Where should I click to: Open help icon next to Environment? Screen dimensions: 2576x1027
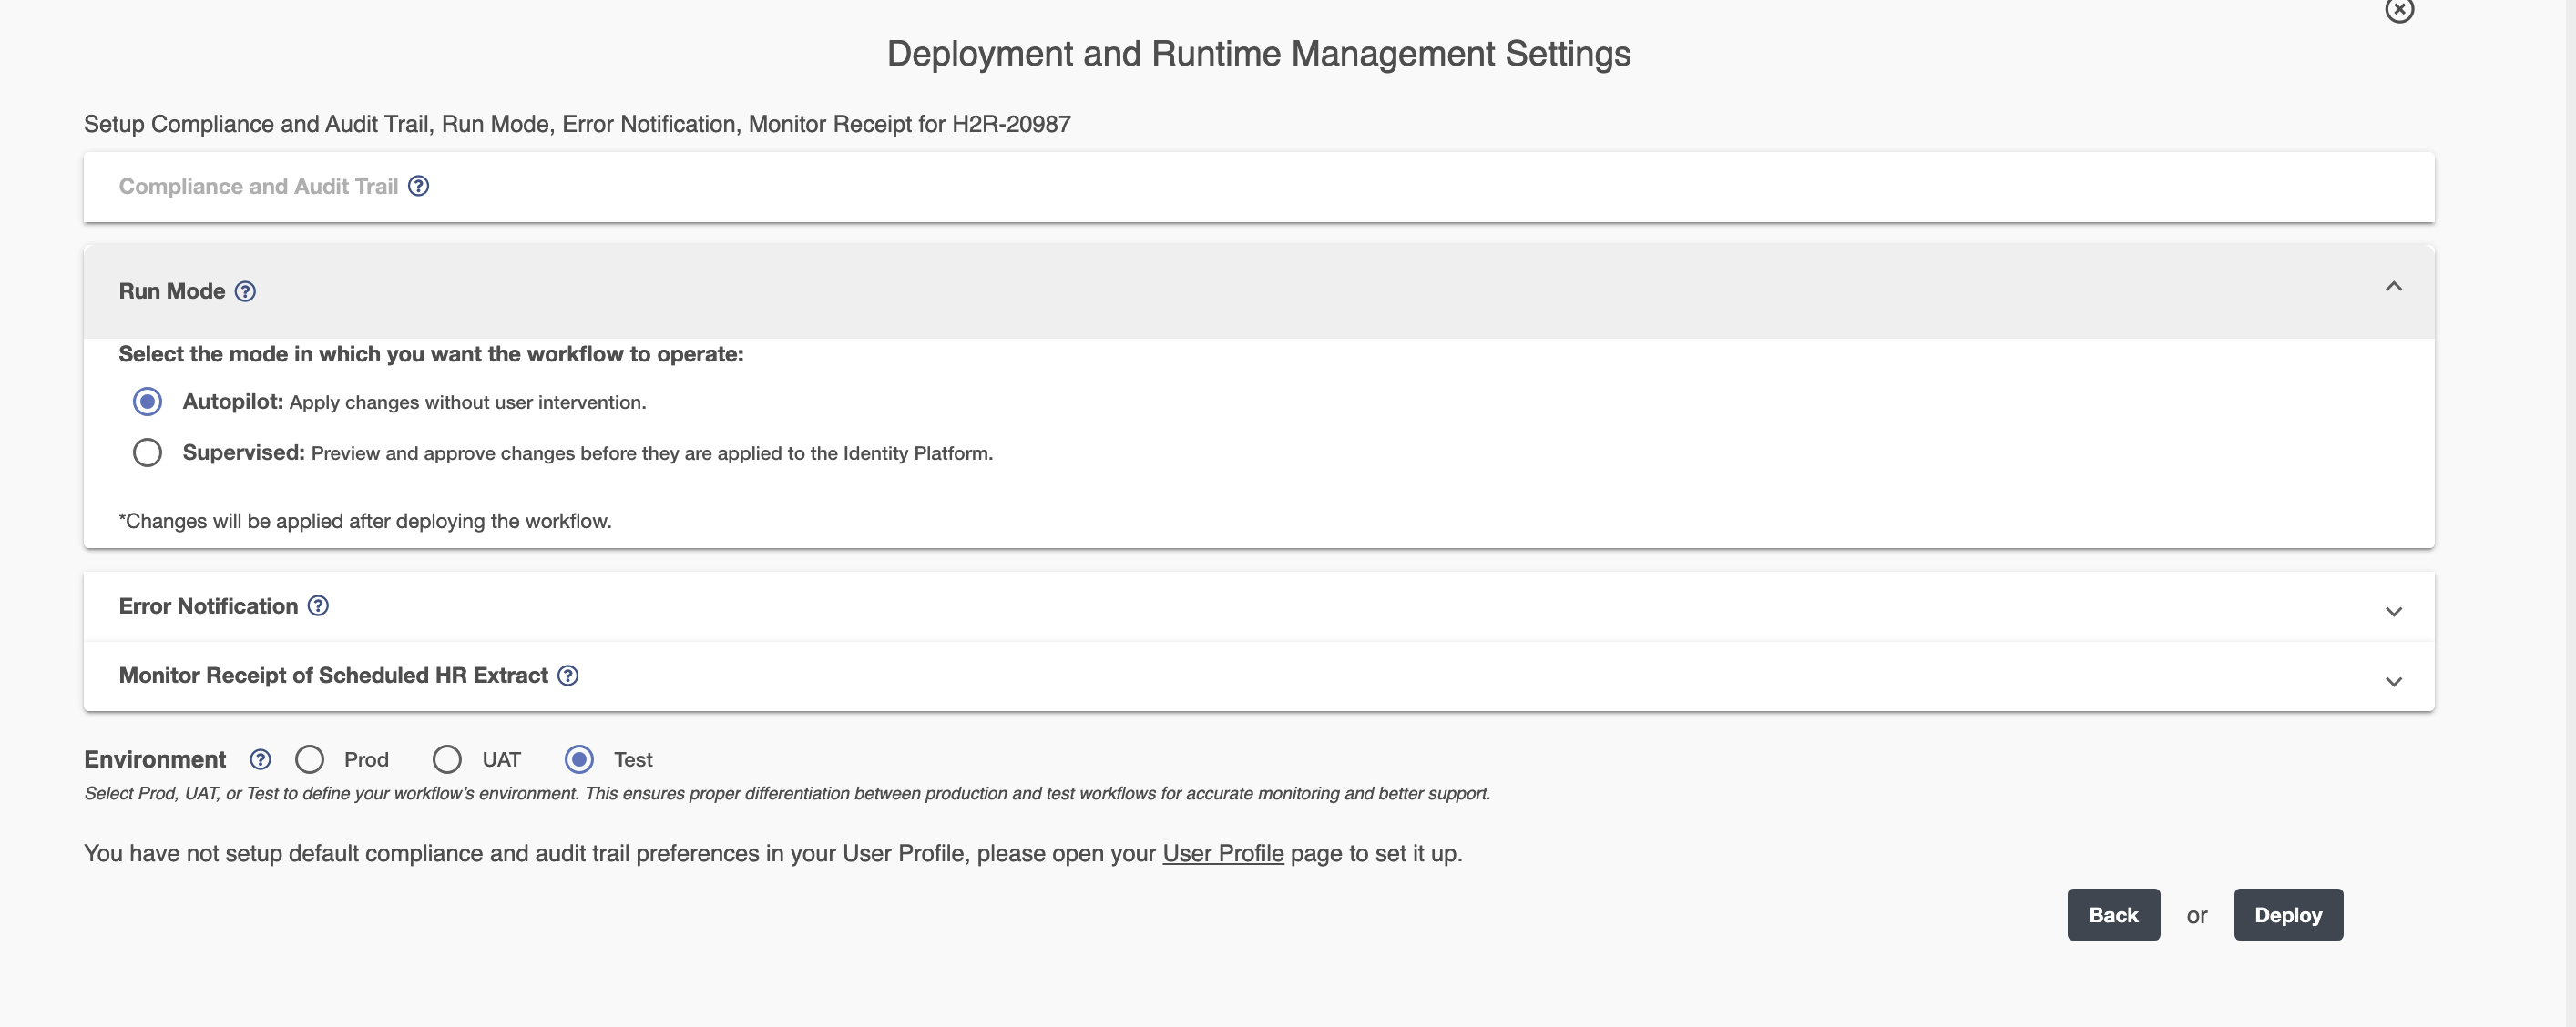[260, 760]
